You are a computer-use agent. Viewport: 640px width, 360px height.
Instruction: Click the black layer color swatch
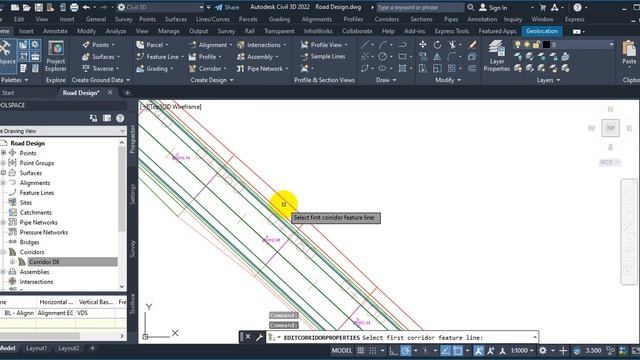coord(546,44)
